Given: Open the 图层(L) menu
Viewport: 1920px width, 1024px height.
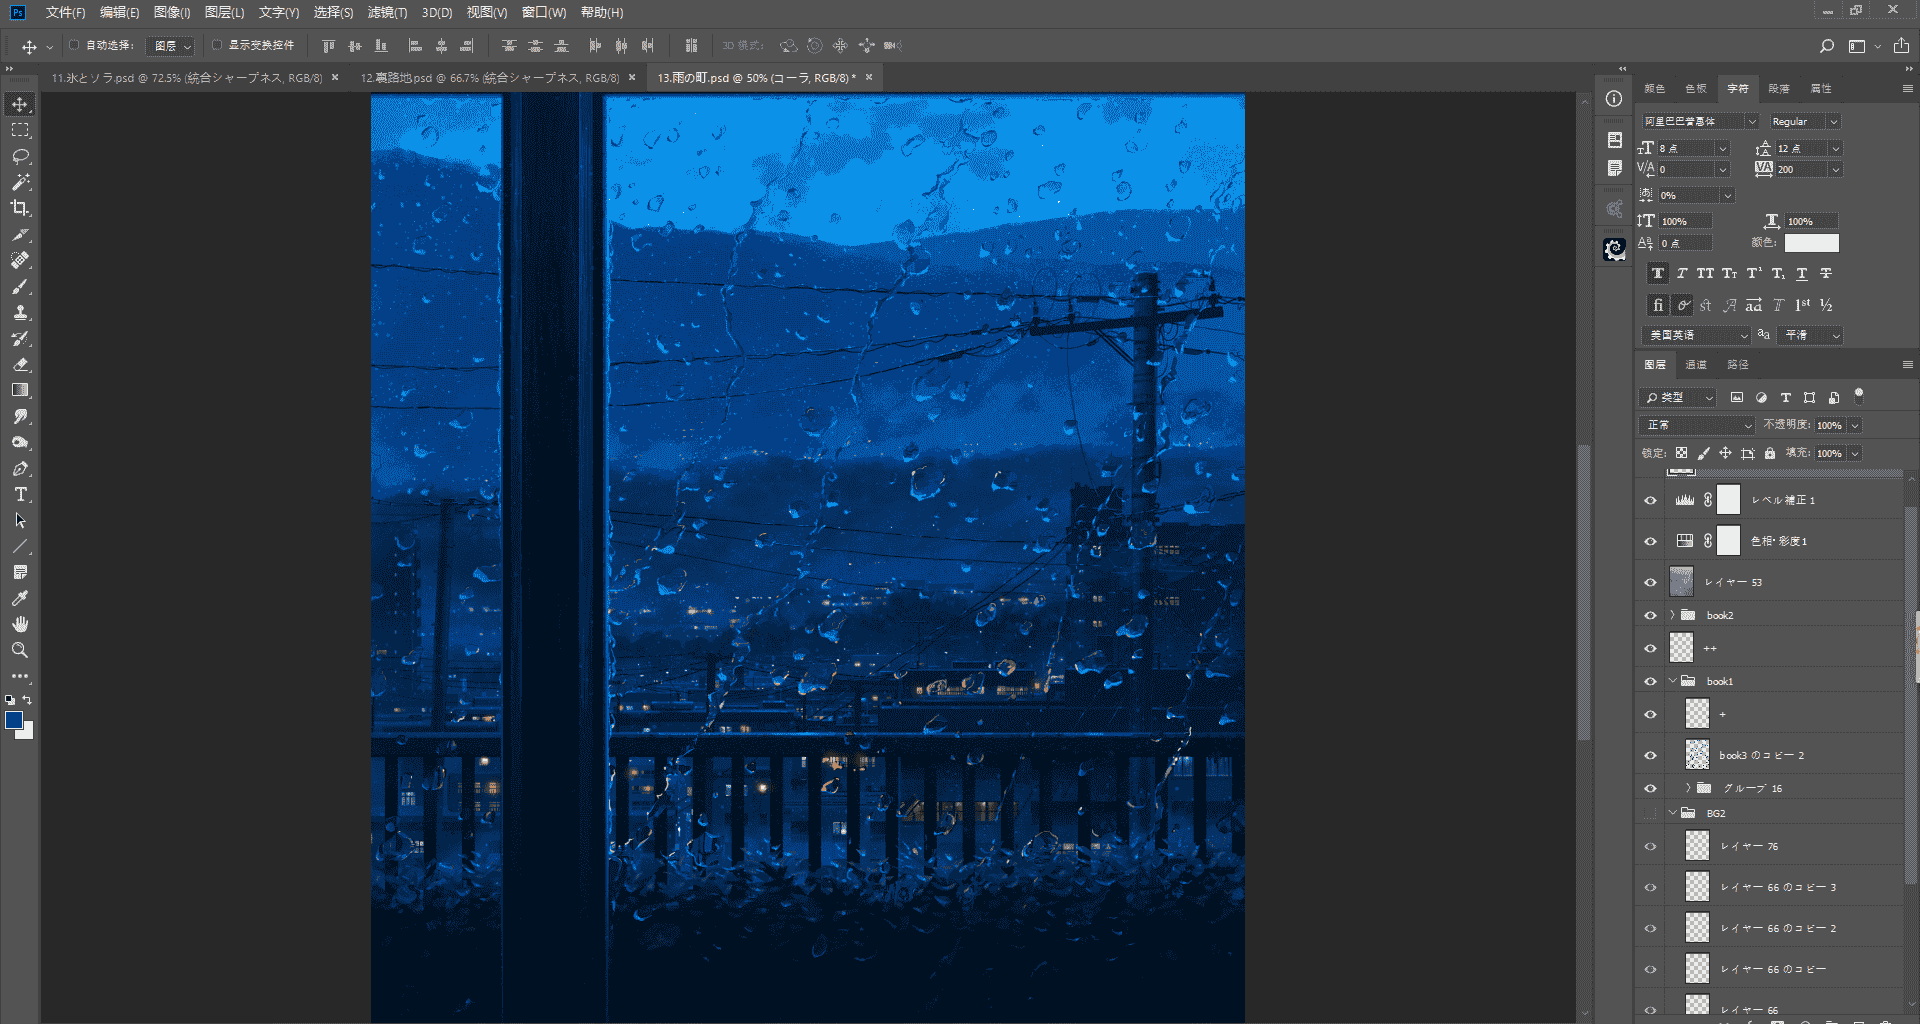Looking at the screenshot, I should click(224, 12).
